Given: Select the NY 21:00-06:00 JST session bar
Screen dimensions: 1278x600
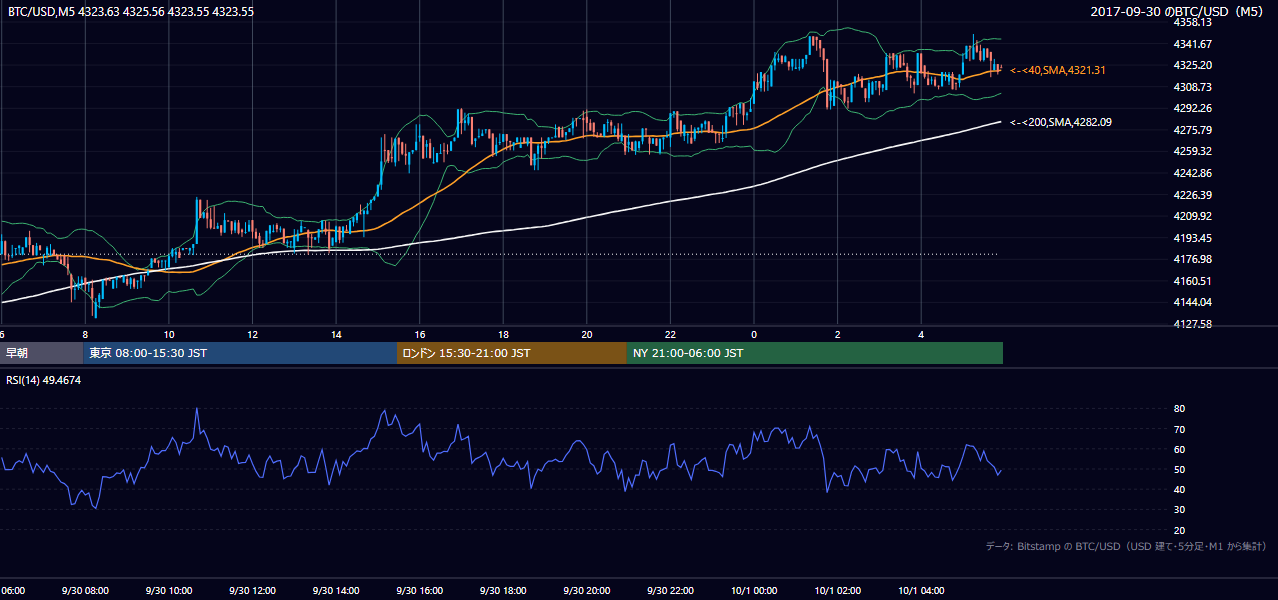Looking at the screenshot, I should tap(815, 353).
